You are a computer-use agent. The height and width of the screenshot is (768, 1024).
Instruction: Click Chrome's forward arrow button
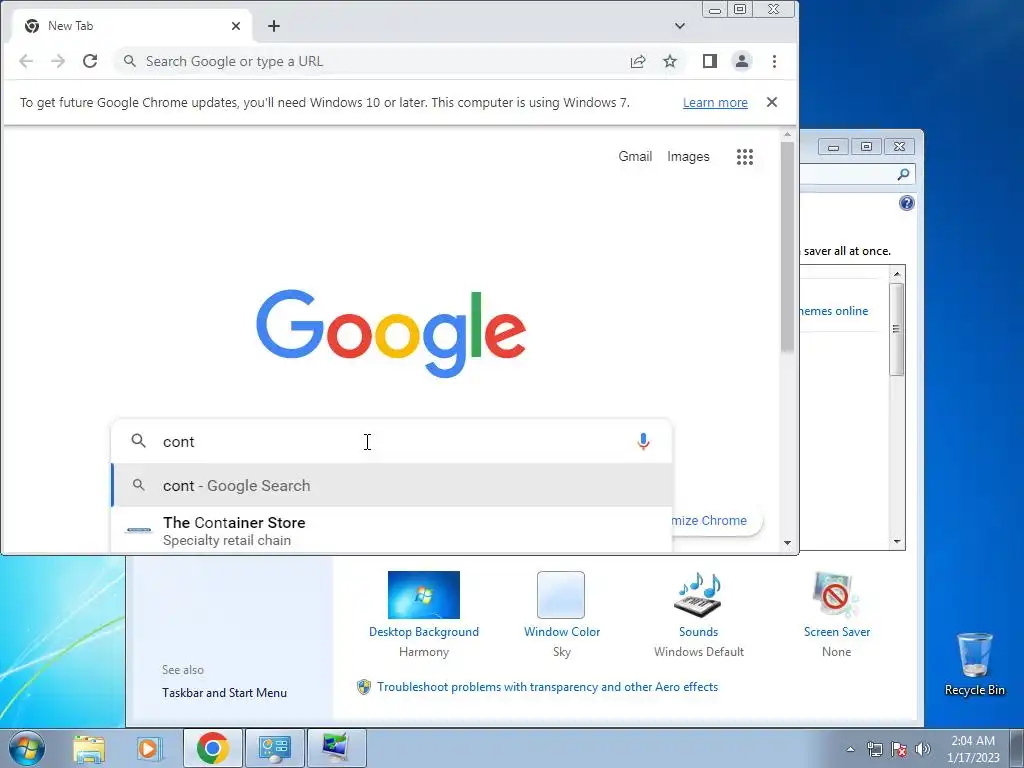pos(58,61)
